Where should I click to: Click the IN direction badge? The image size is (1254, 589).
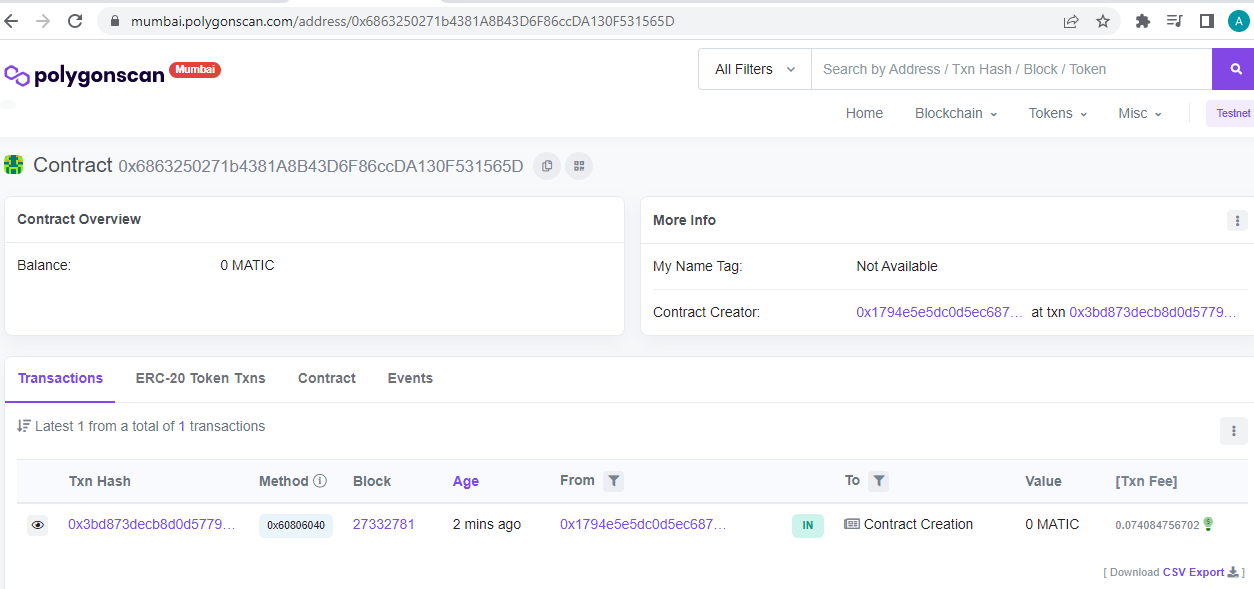pyautogui.click(x=808, y=525)
